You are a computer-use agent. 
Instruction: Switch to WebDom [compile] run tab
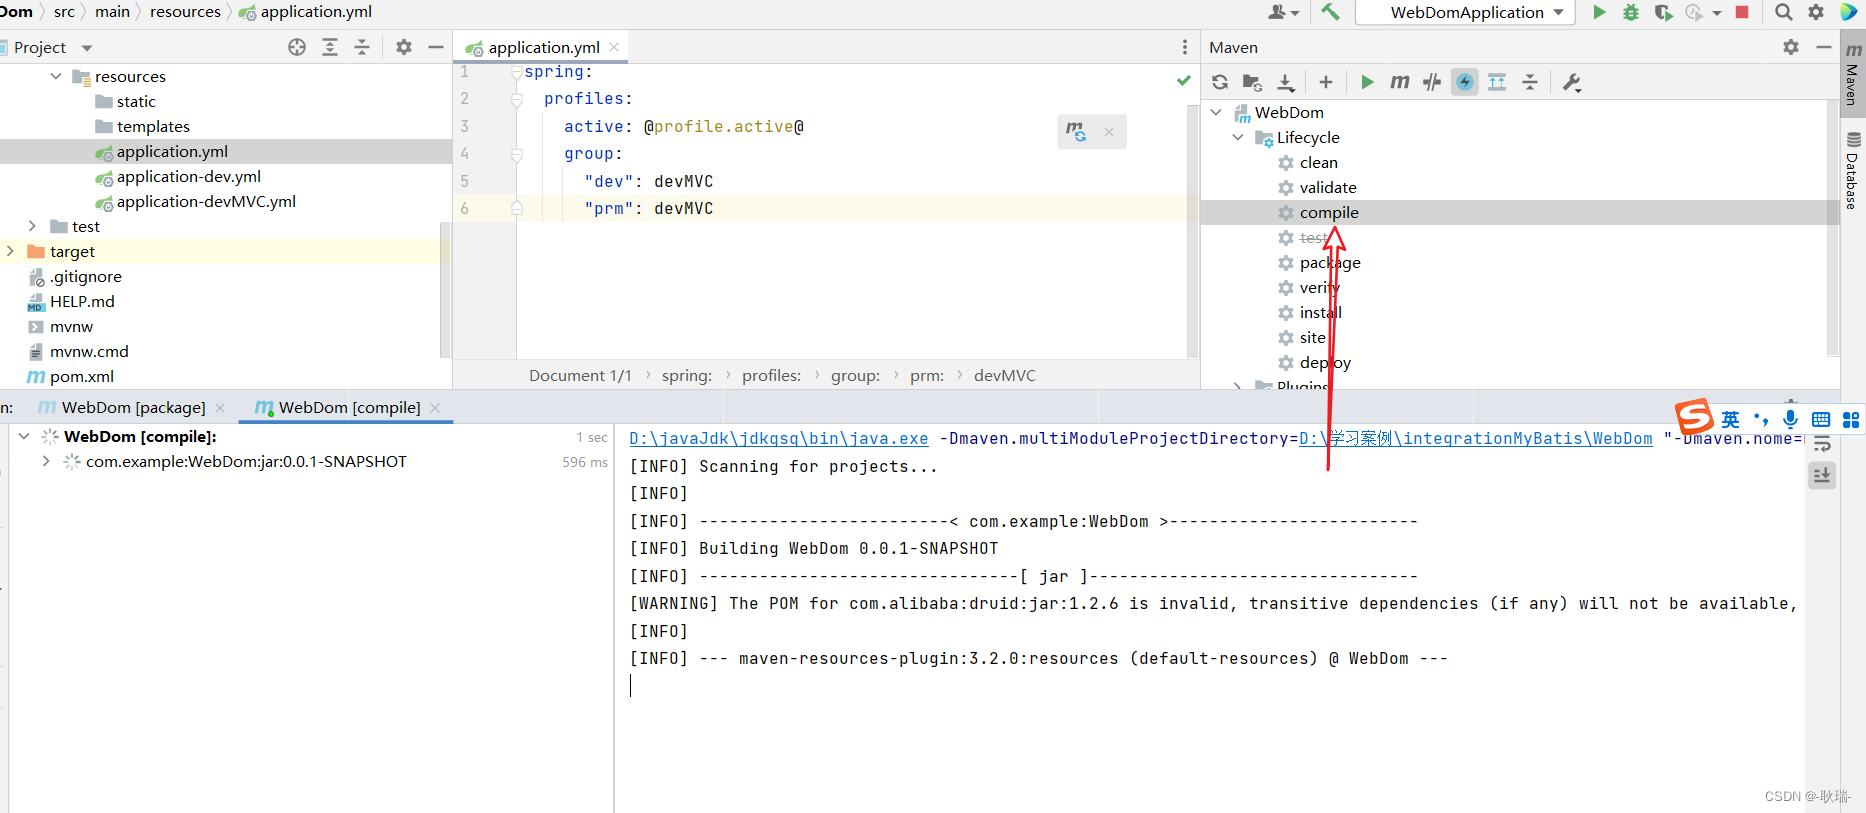click(349, 407)
